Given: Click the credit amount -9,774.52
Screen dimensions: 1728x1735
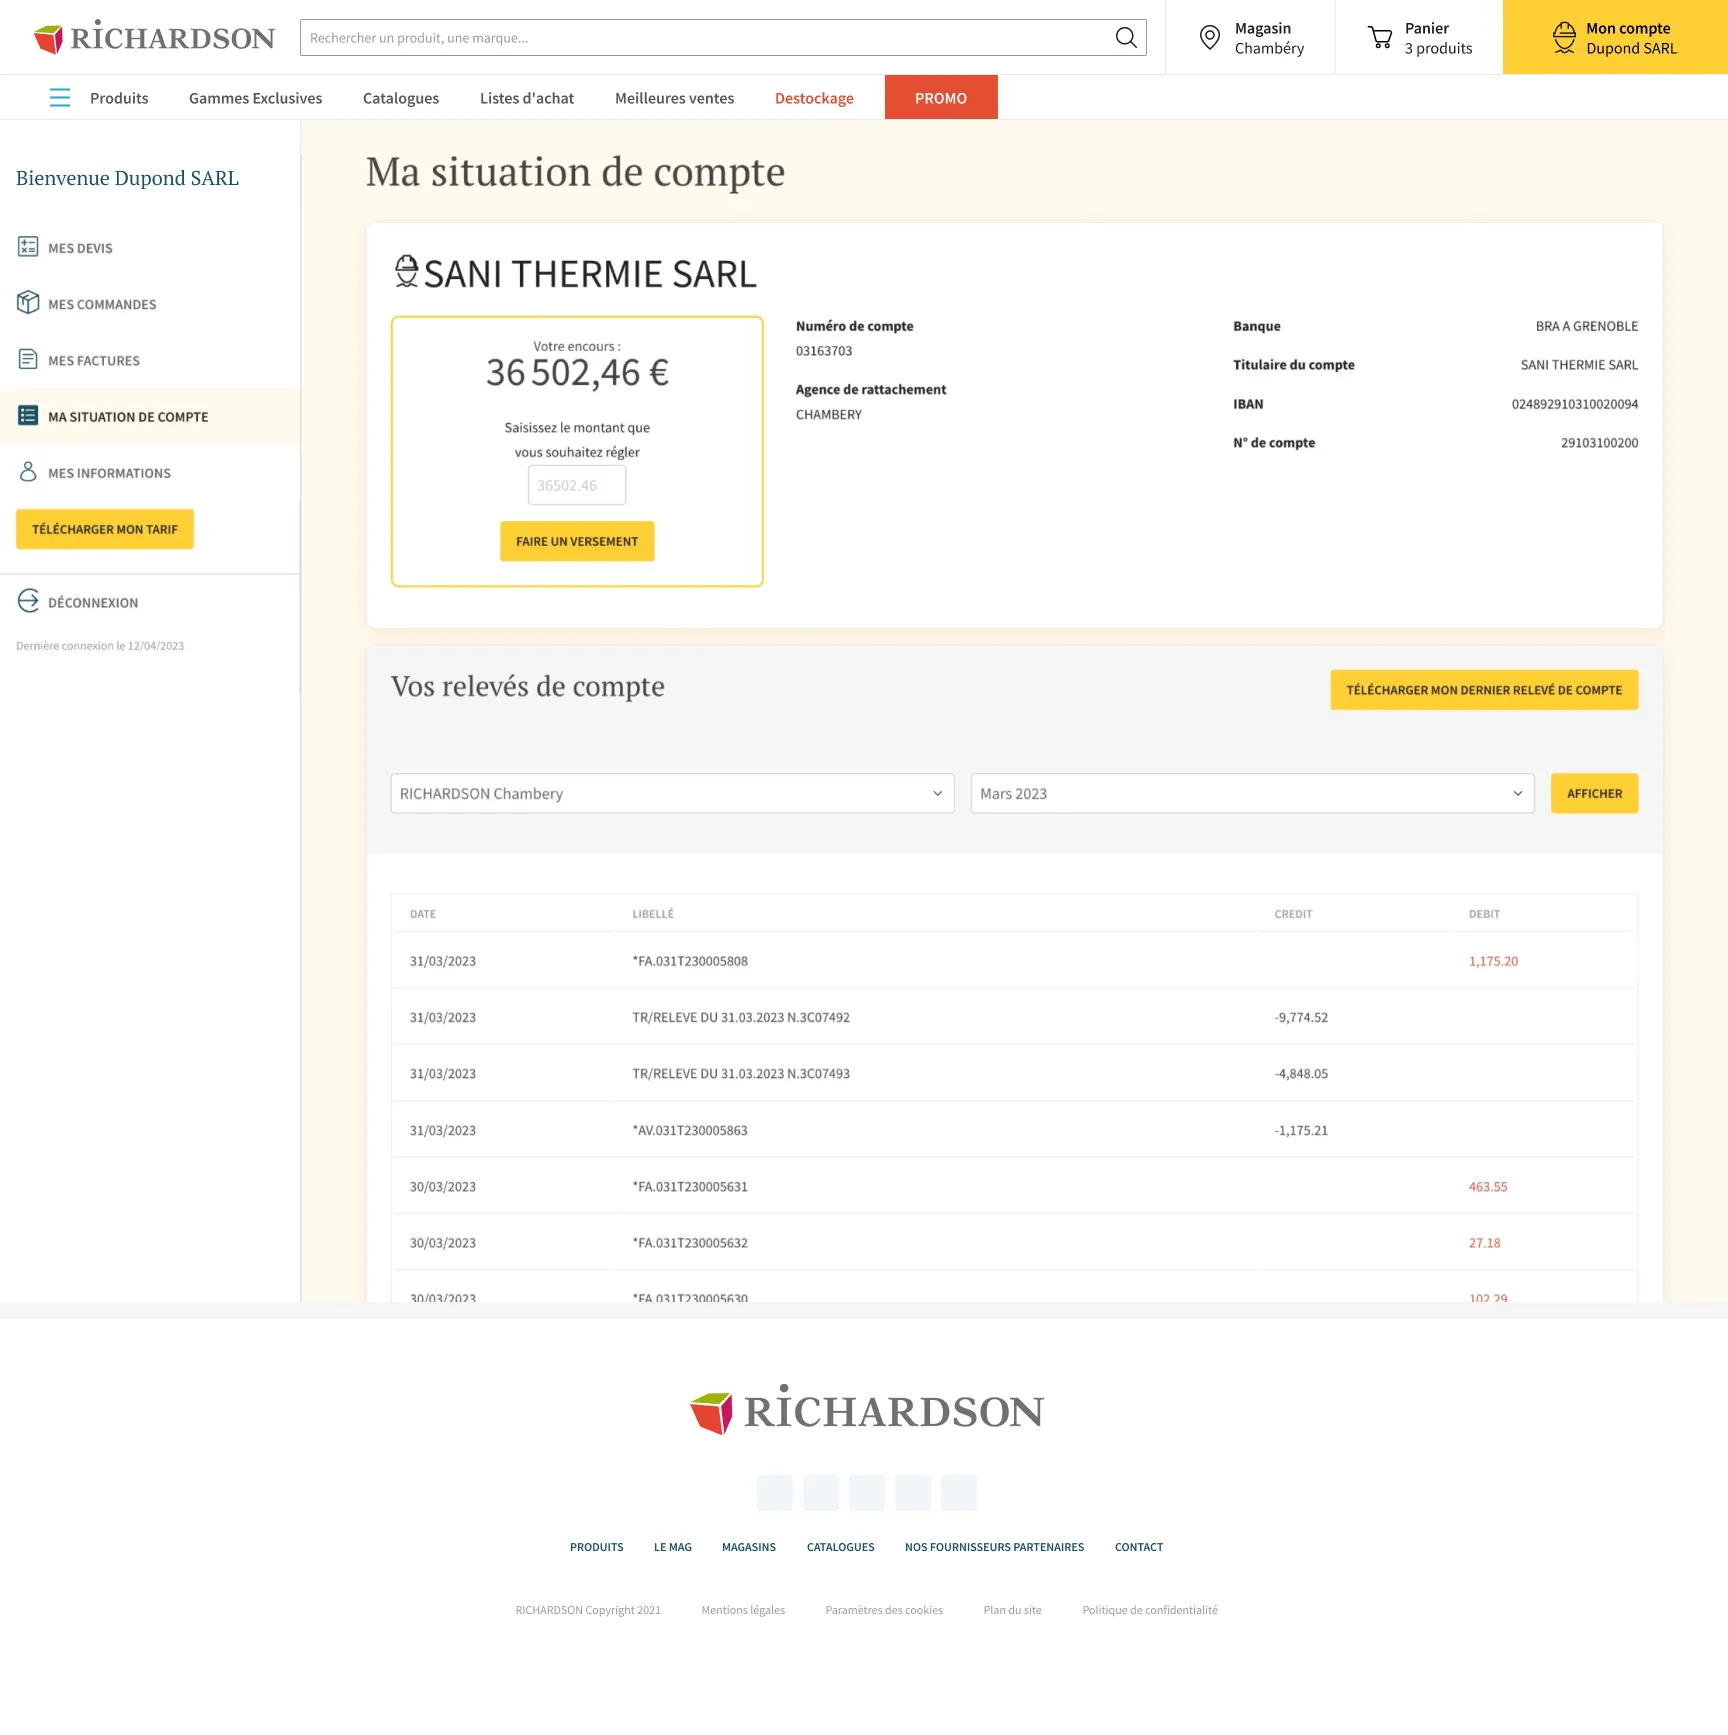Looking at the screenshot, I should click(1301, 1017).
